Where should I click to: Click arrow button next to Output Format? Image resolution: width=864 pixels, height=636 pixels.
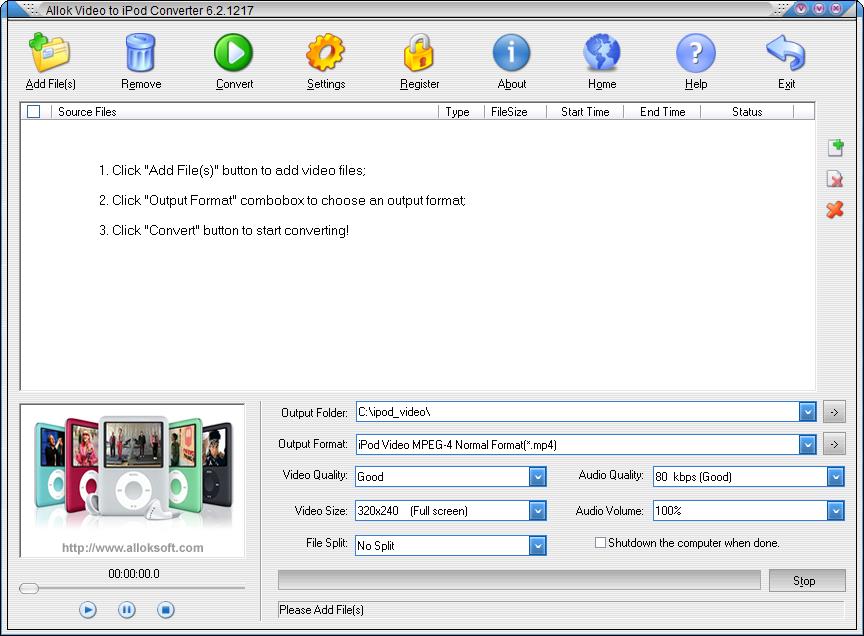tap(834, 444)
